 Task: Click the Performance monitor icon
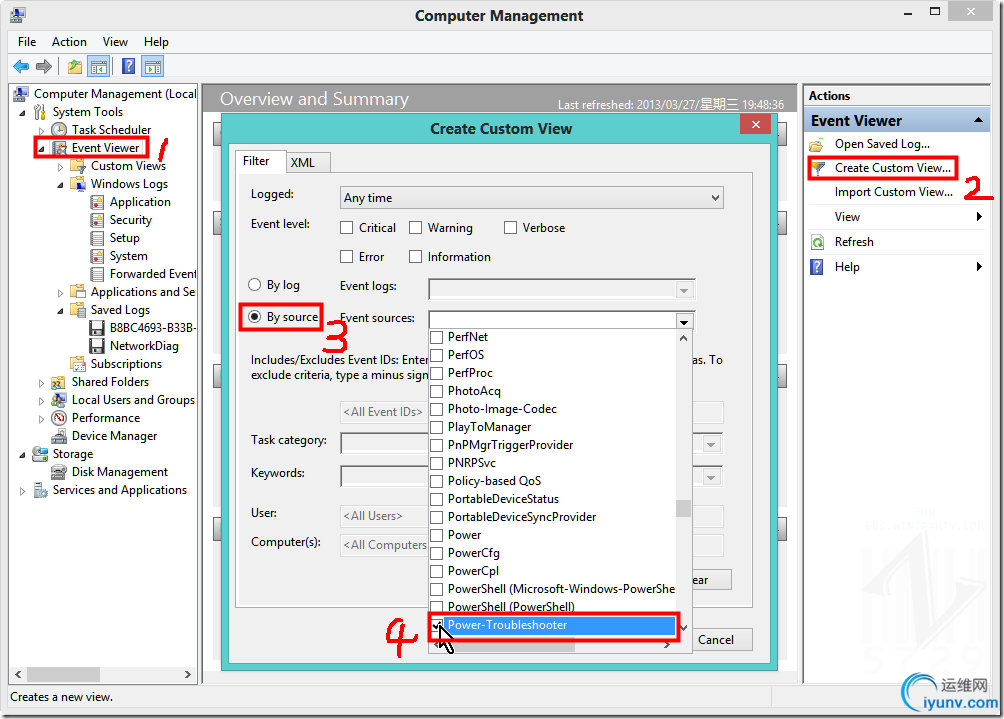pyautogui.click(x=59, y=418)
